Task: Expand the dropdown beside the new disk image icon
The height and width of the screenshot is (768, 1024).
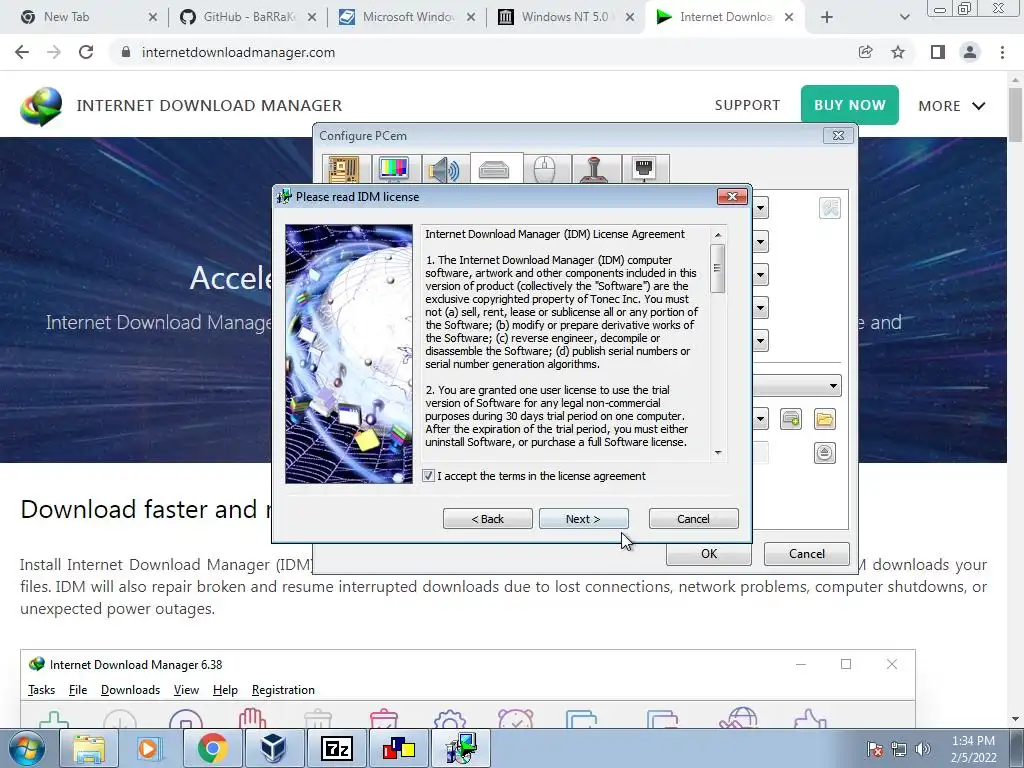Action: (x=760, y=419)
